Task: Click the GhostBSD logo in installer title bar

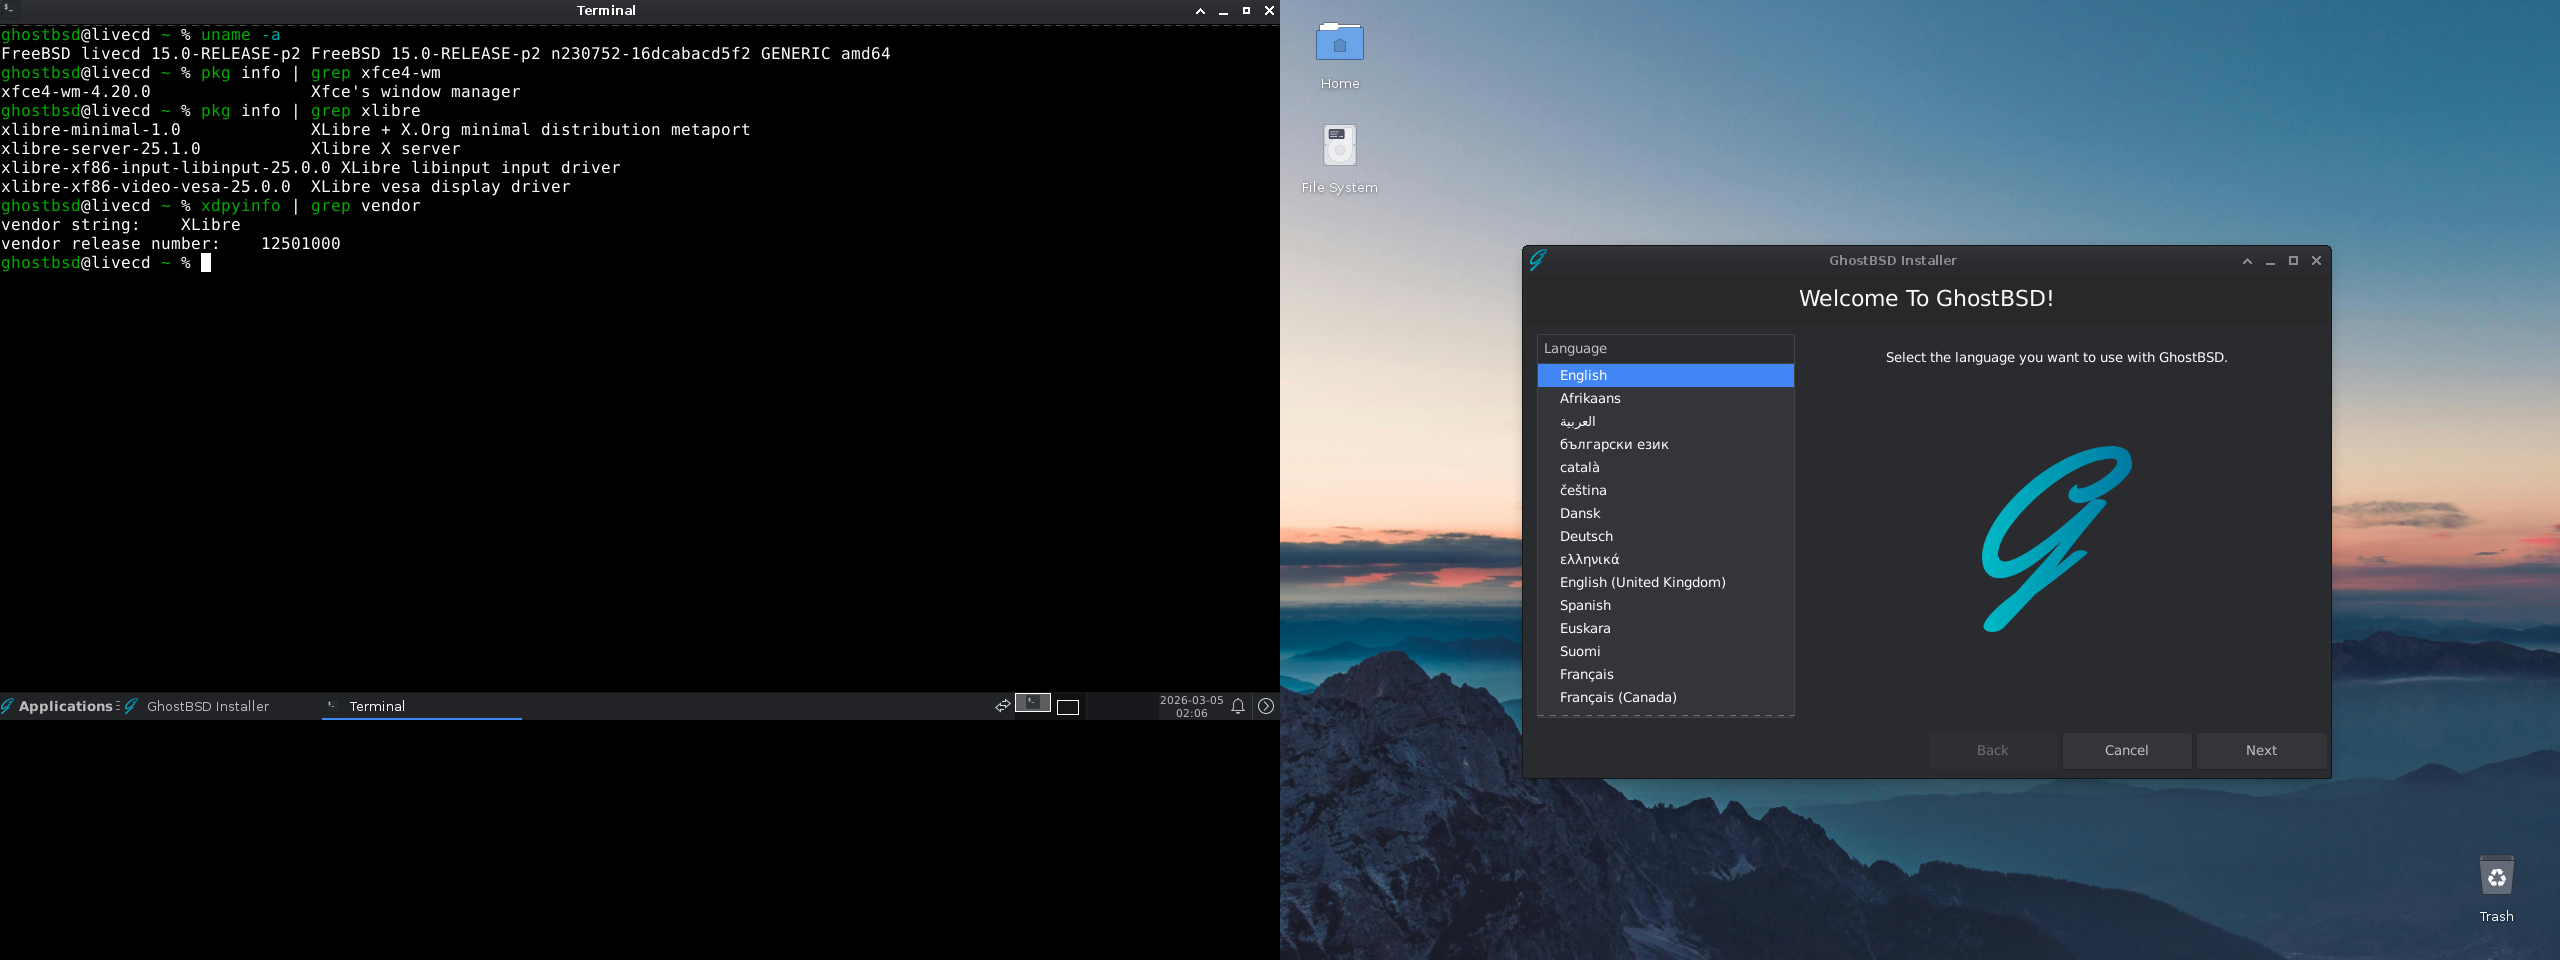Action: (x=1537, y=260)
